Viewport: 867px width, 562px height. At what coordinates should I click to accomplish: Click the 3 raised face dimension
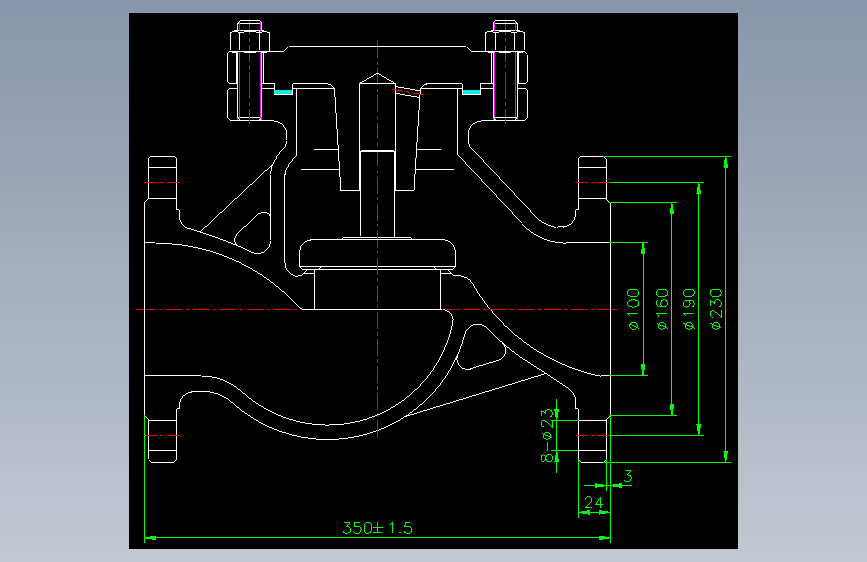[628, 476]
